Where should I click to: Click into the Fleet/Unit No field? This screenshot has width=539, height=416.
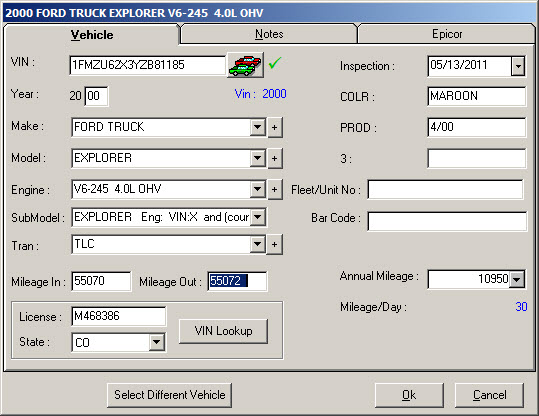(x=446, y=189)
